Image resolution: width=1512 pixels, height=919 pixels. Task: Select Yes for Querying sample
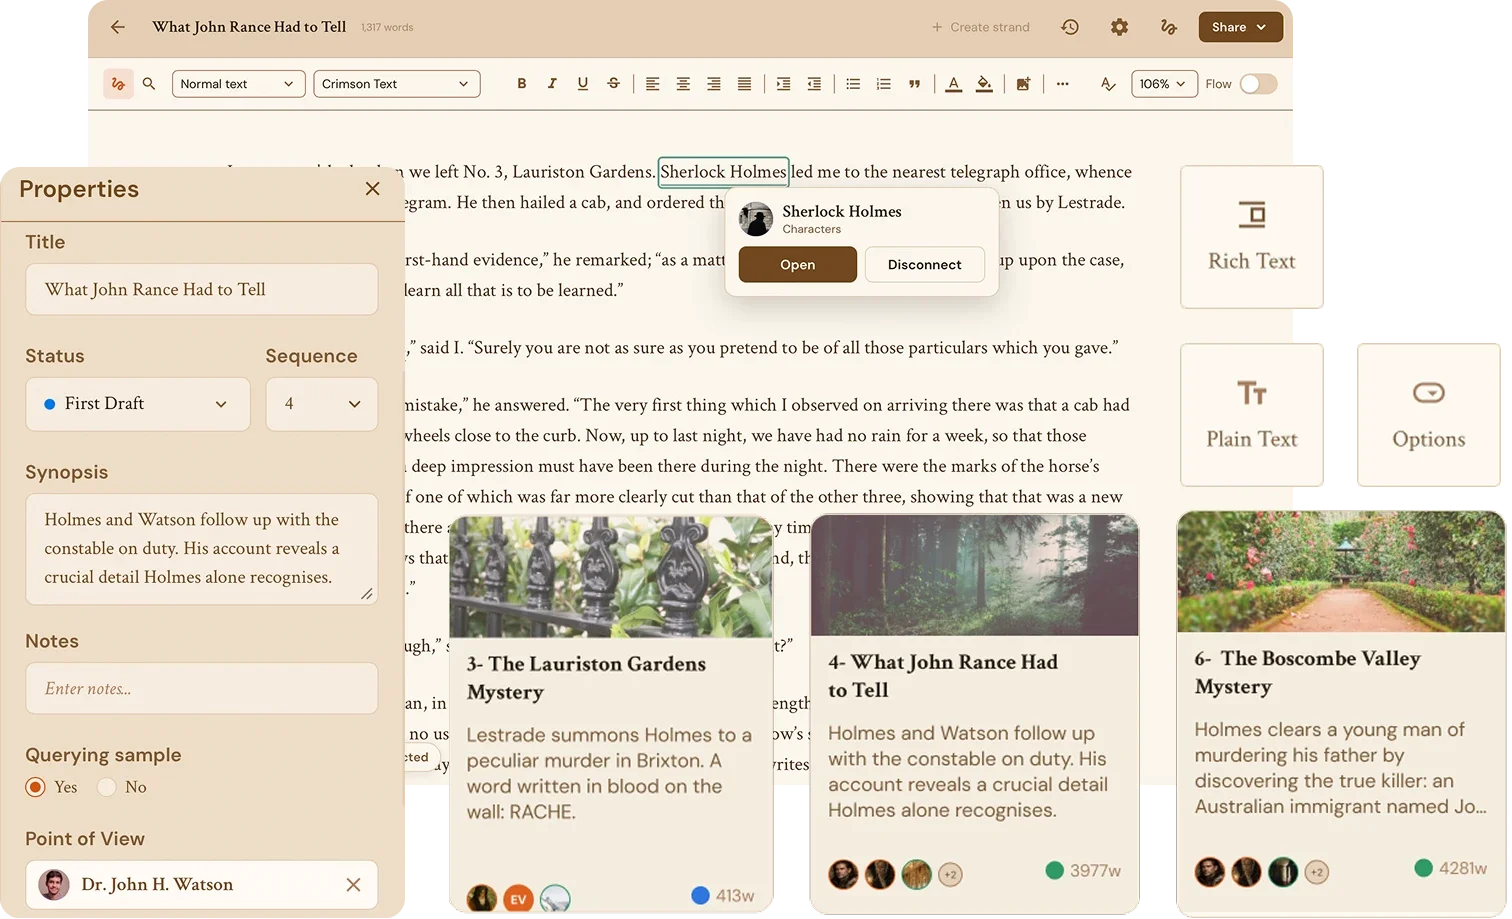click(x=36, y=787)
